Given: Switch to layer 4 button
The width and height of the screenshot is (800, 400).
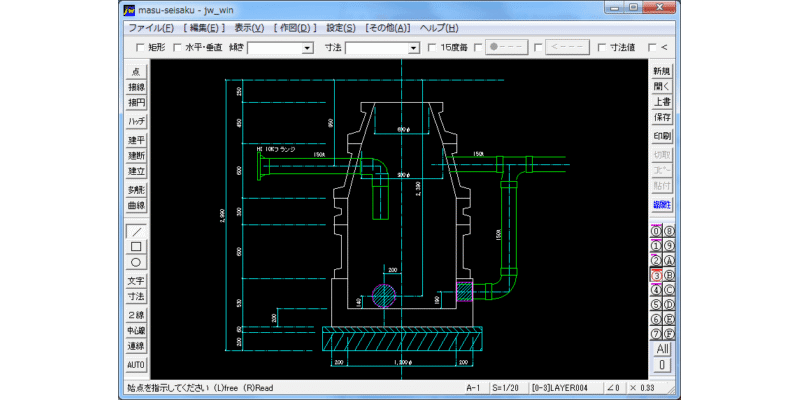Looking at the screenshot, I should point(656,290).
